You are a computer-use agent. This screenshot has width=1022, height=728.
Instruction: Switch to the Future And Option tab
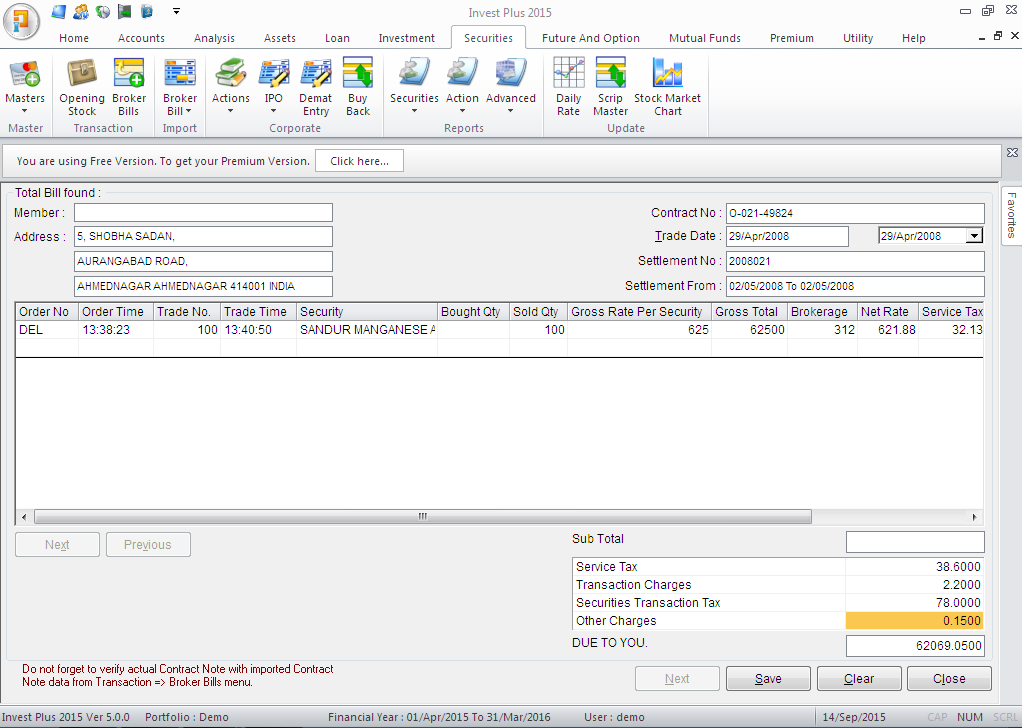(x=591, y=38)
